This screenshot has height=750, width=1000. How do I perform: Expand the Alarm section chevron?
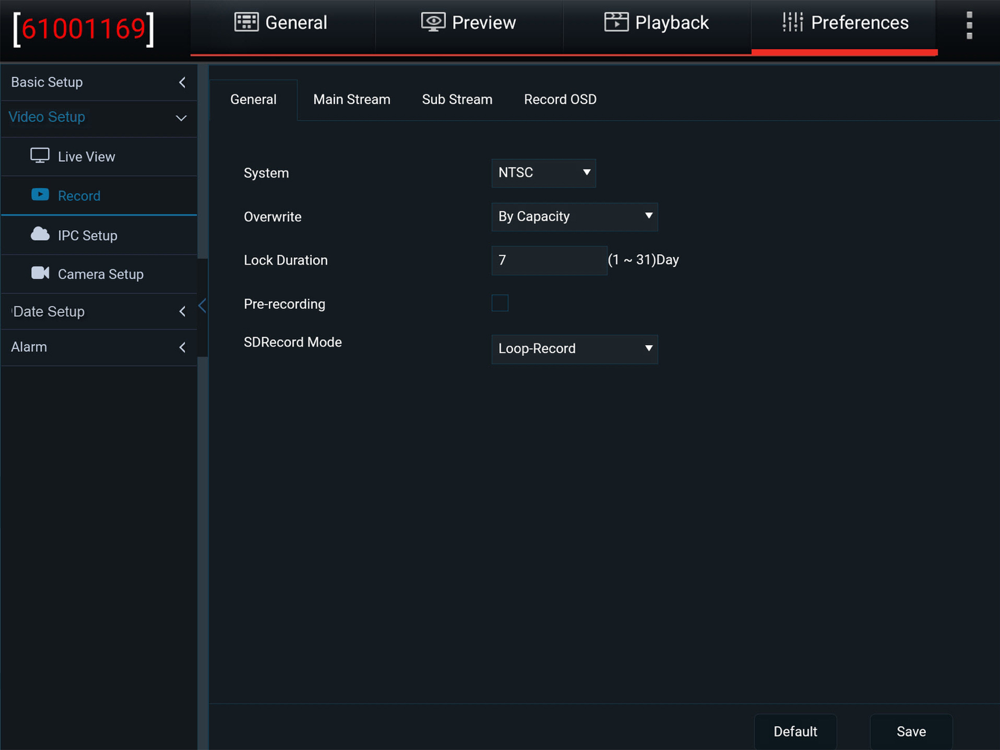coord(182,347)
